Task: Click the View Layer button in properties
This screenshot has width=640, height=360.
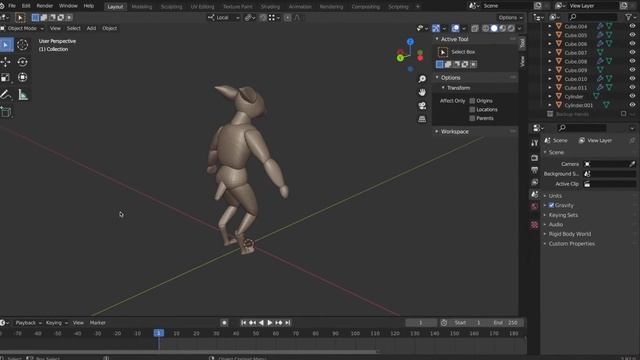Action: click(596, 140)
